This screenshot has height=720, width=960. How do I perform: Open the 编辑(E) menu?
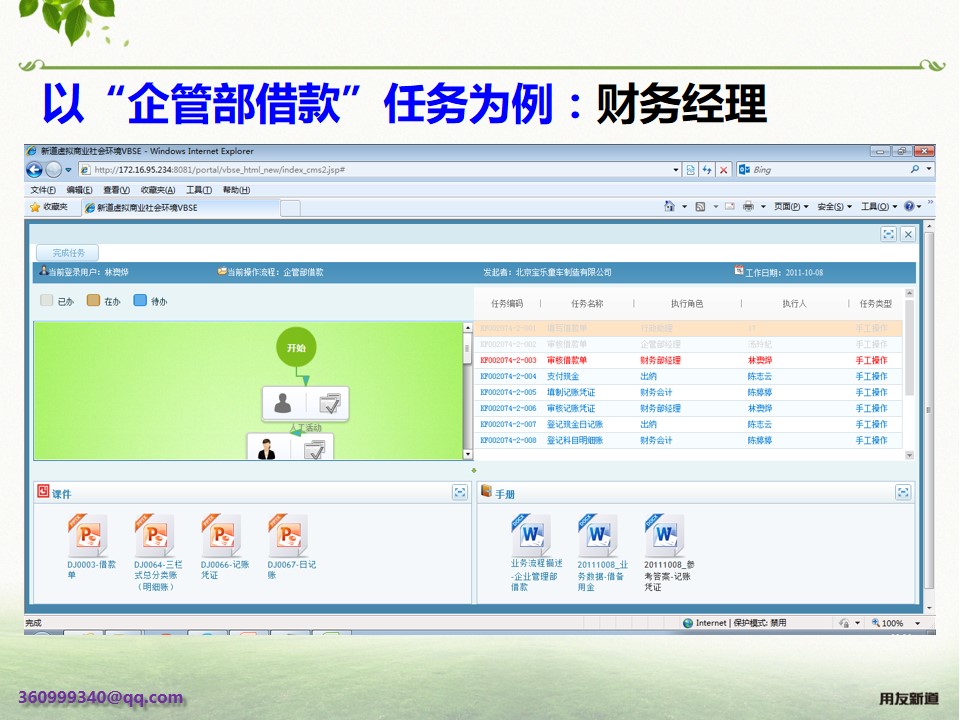[80, 190]
